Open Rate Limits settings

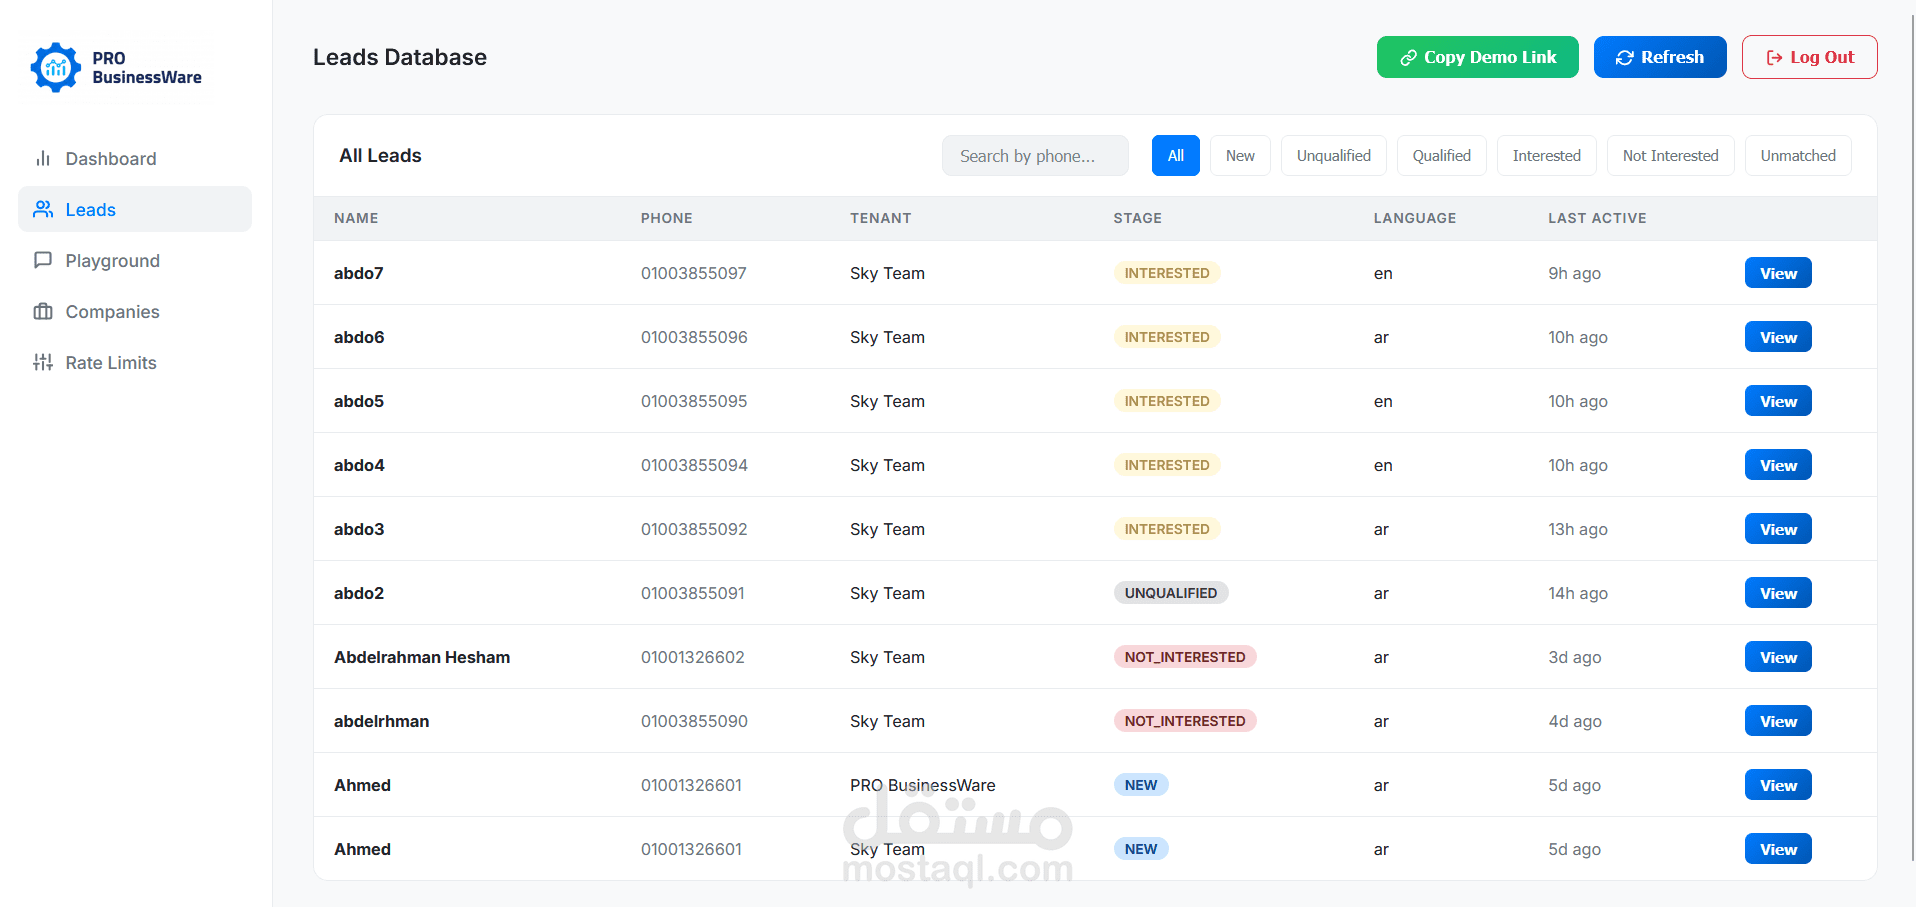[135, 362]
